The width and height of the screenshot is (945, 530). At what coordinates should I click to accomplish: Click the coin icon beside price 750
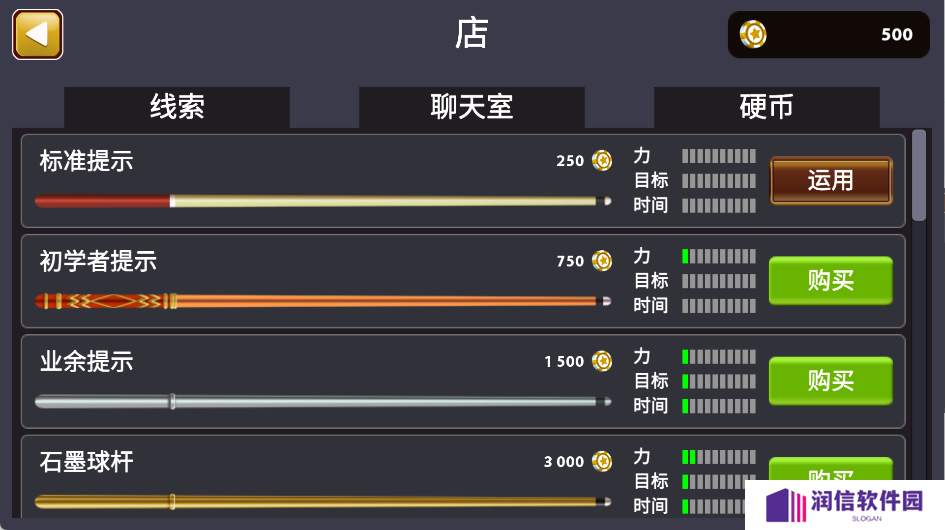(x=601, y=260)
